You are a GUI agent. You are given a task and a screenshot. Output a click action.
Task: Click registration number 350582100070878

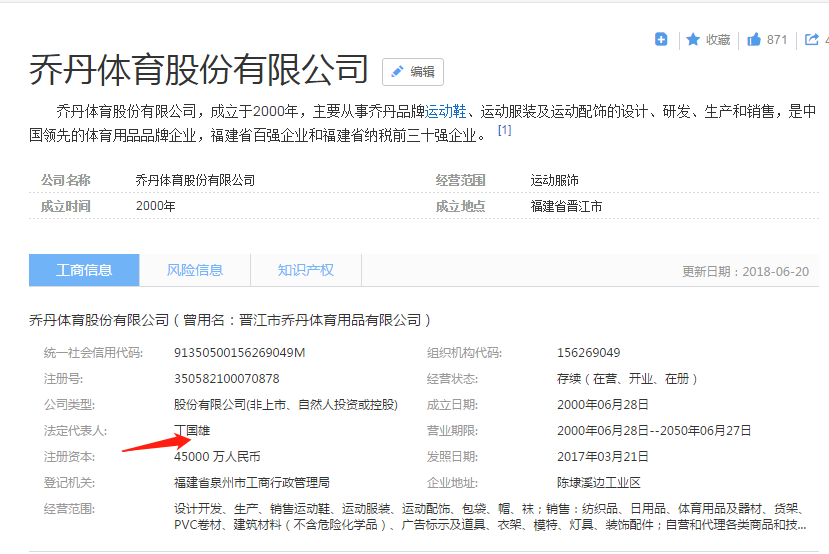point(227,378)
